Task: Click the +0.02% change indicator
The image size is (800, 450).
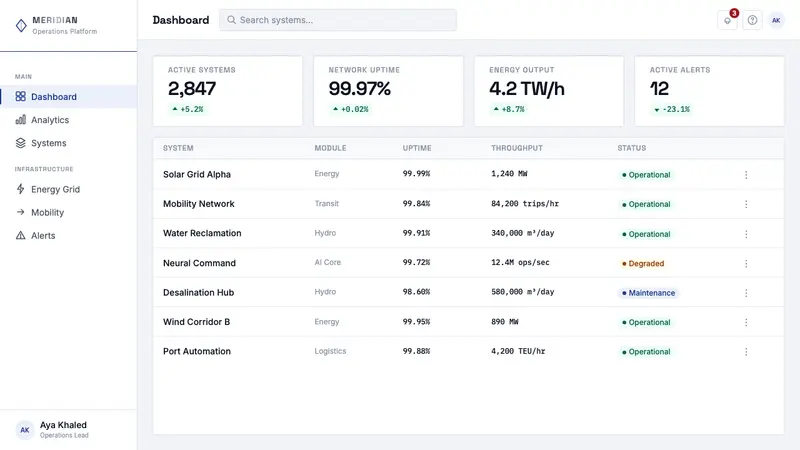Action: pyautogui.click(x=351, y=109)
